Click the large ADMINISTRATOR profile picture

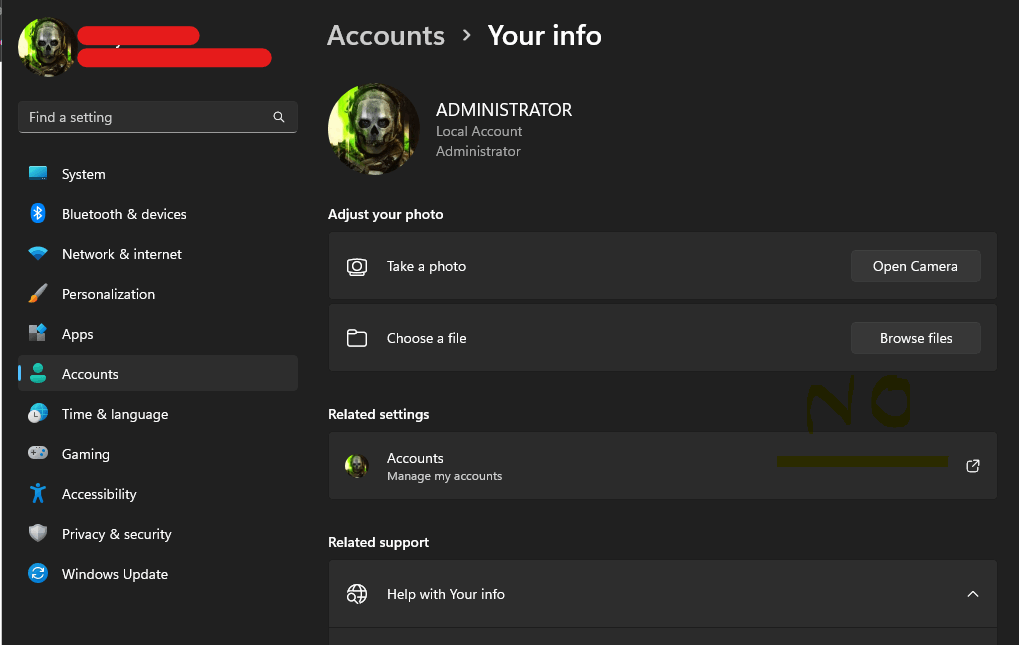pyautogui.click(x=374, y=129)
